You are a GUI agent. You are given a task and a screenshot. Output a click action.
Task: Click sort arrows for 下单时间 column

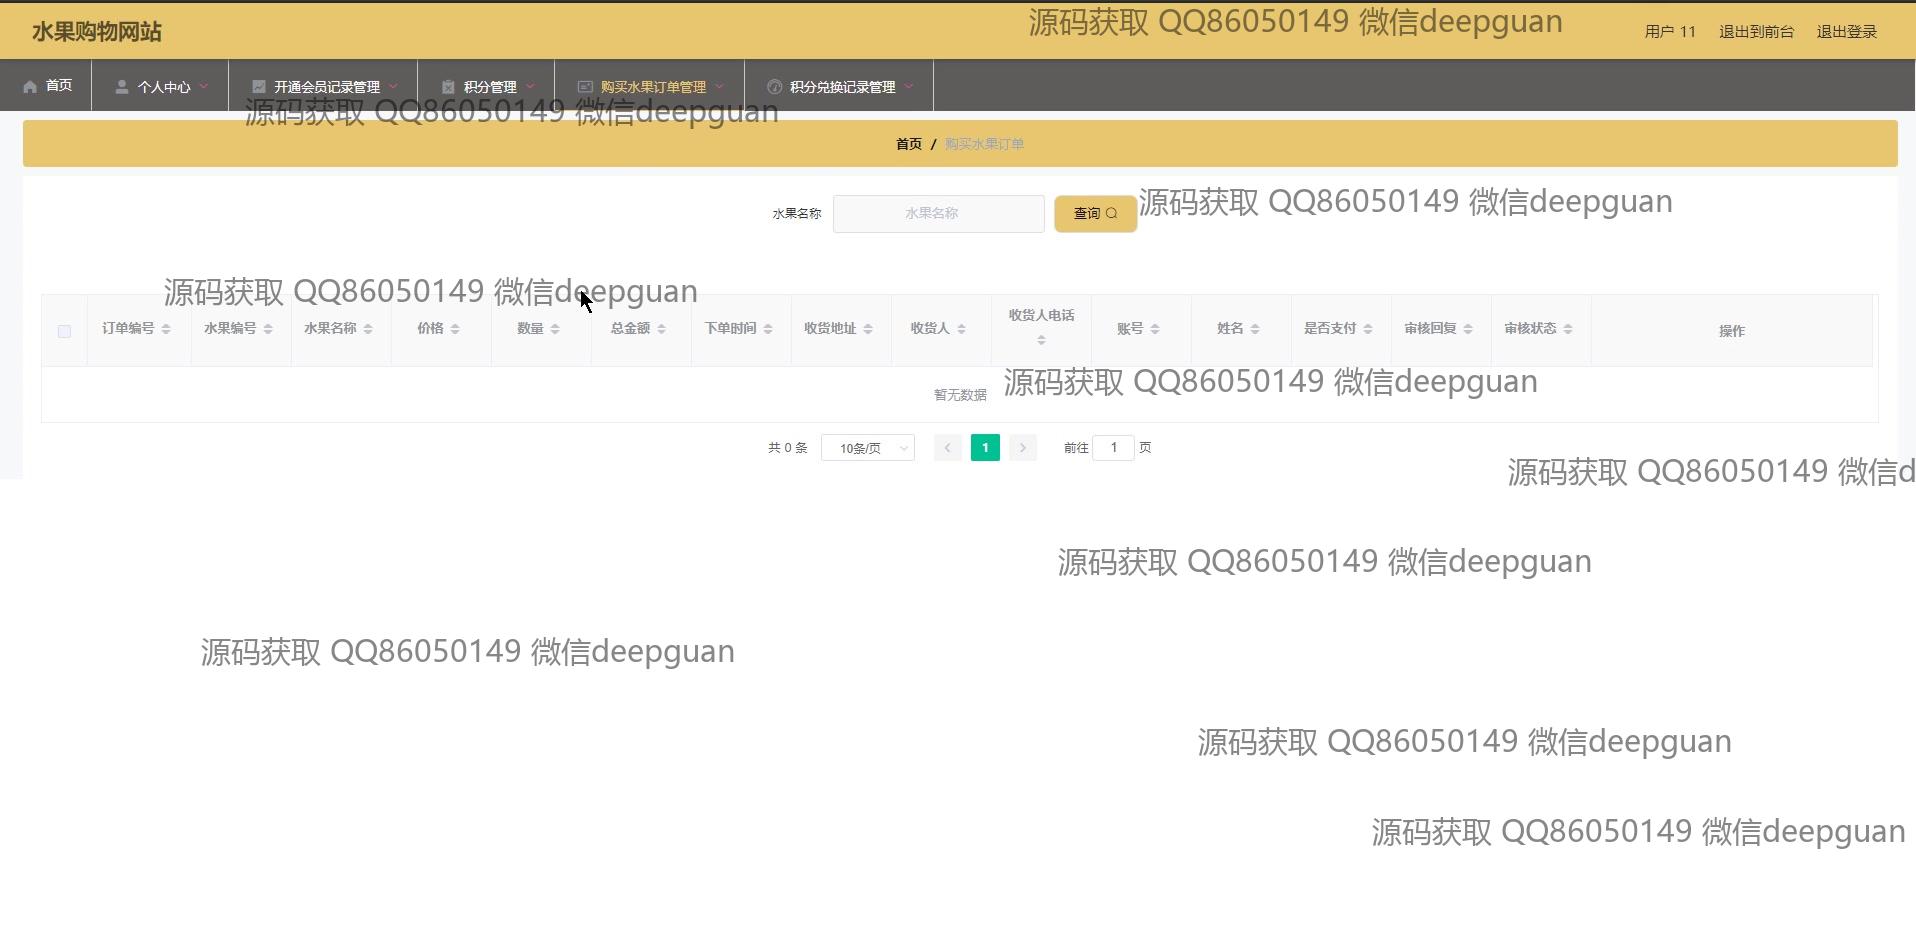coord(768,329)
